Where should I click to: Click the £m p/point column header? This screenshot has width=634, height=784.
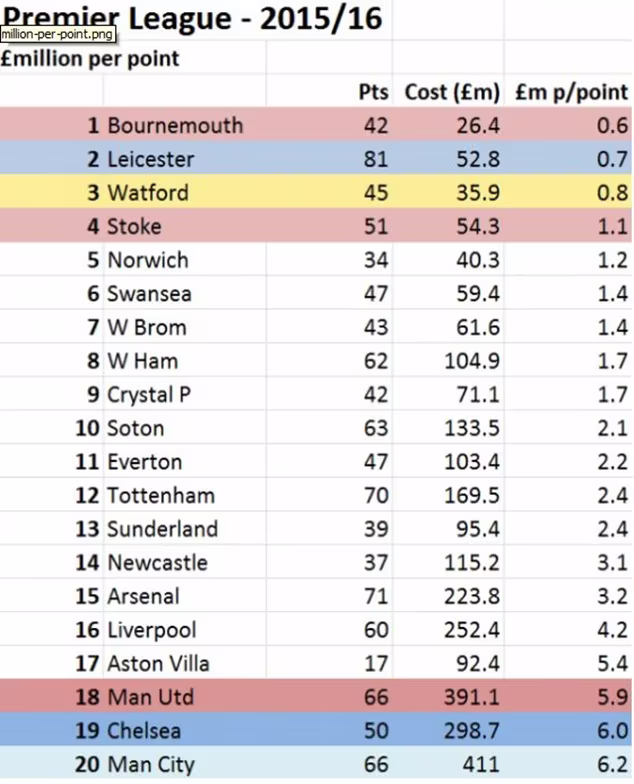(572, 92)
